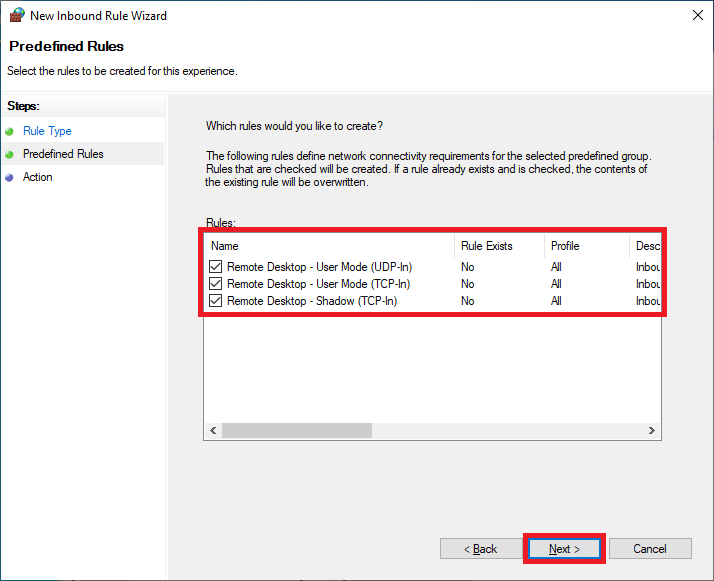This screenshot has height=581, width=714.
Task: Click the Next button
Action: click(564, 549)
